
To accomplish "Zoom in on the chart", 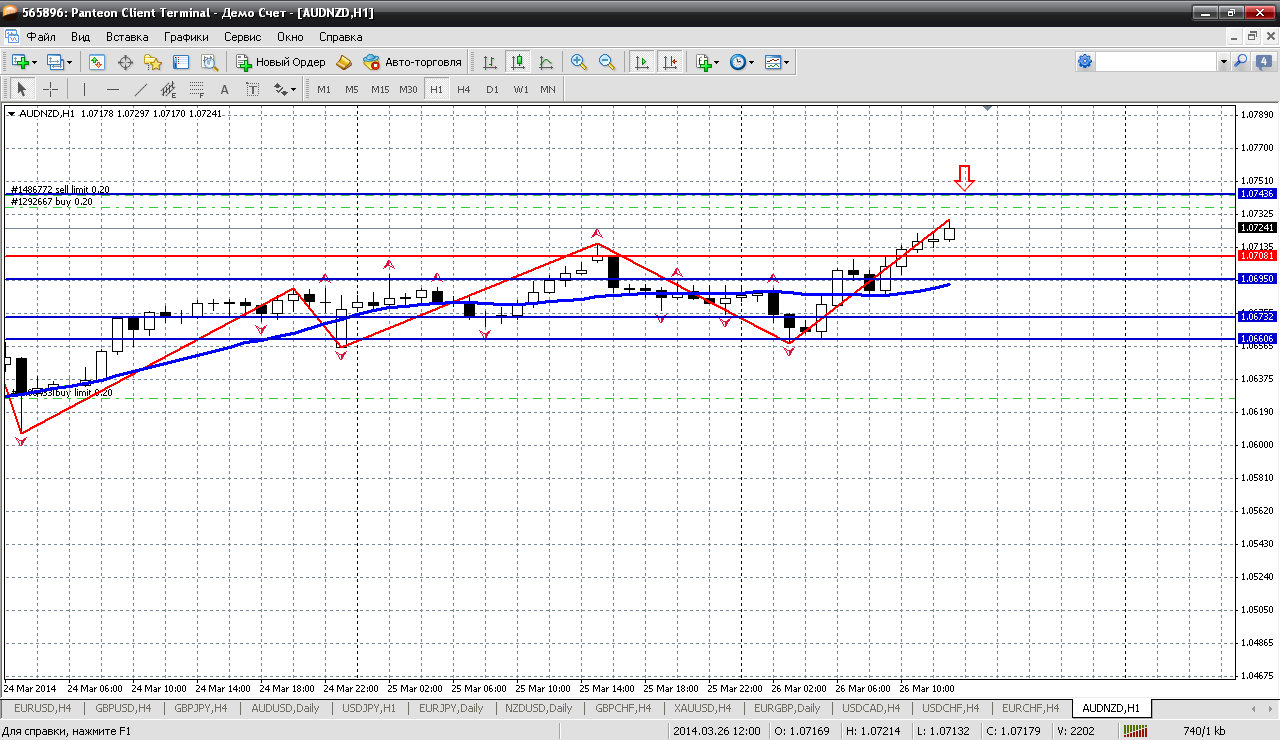I will (579, 62).
